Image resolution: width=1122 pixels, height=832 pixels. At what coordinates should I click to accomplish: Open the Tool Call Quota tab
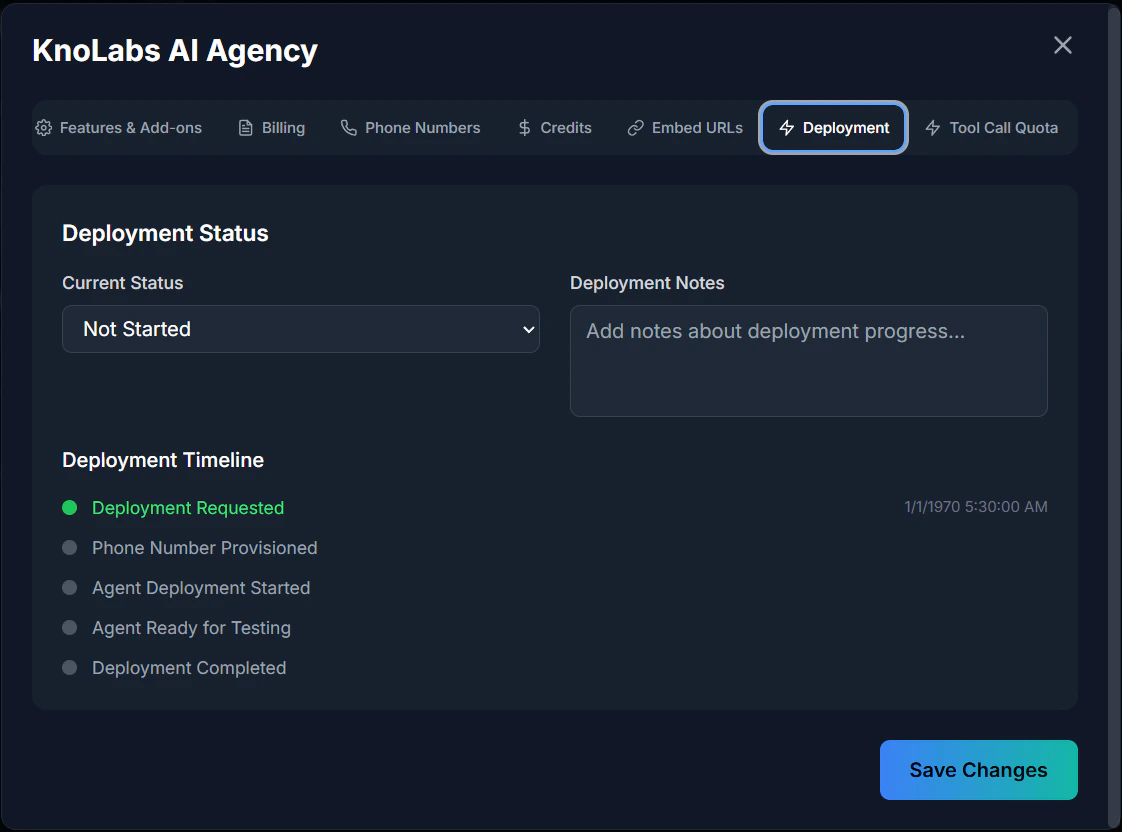[992, 128]
